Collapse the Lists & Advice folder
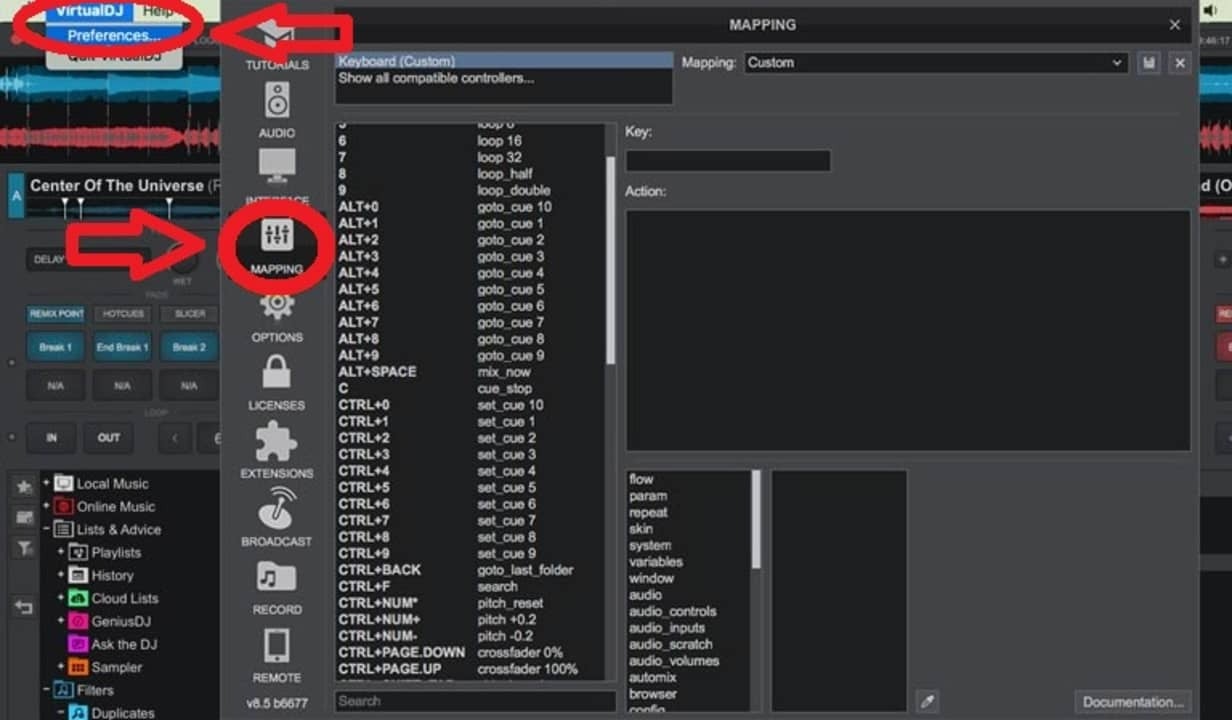The height and width of the screenshot is (720, 1232). [46, 529]
